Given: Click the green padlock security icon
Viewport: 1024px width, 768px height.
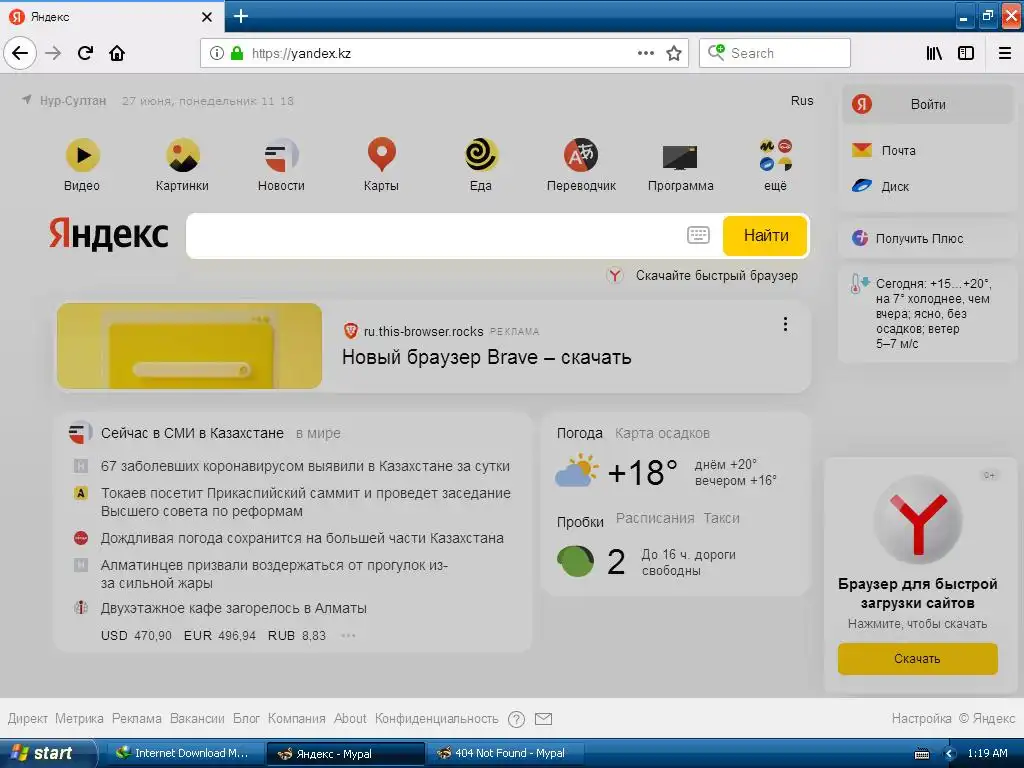Looking at the screenshot, I should 237,53.
